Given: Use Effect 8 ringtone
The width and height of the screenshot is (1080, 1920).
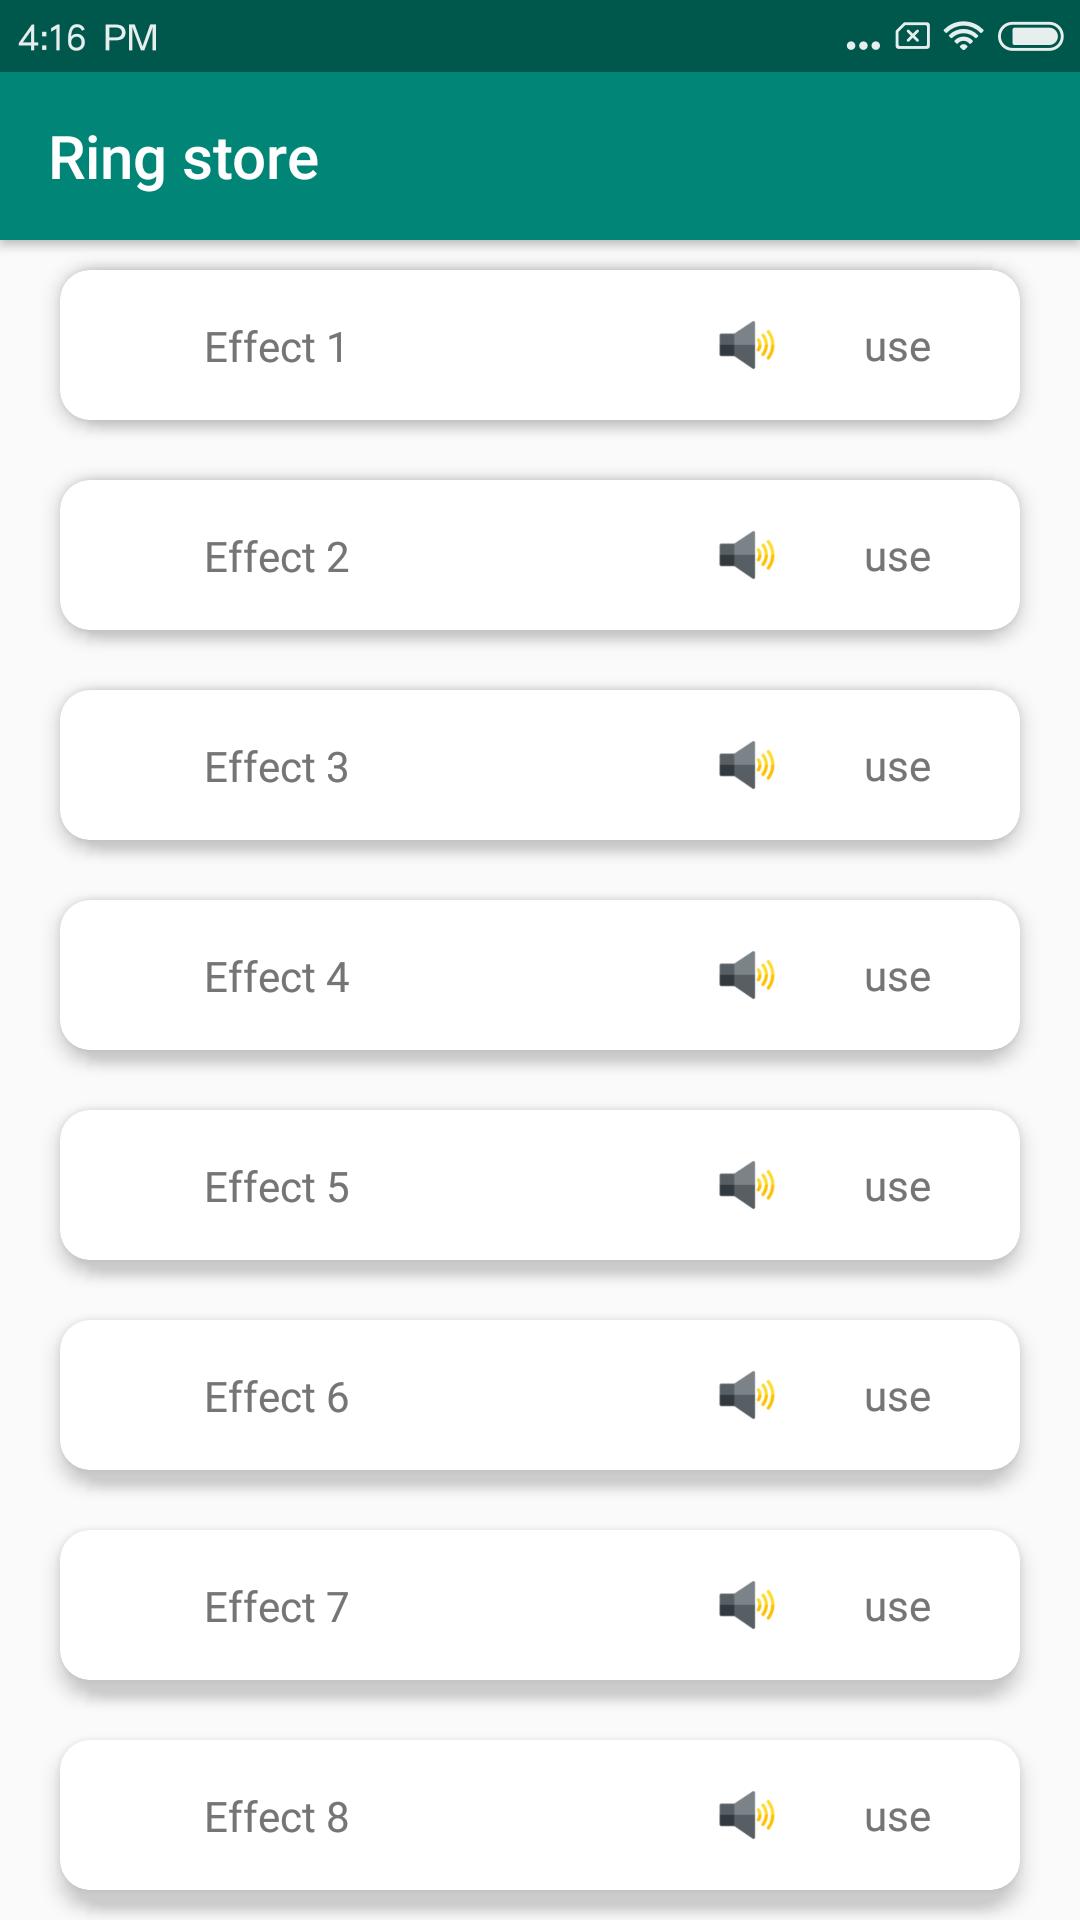Looking at the screenshot, I should tap(898, 1818).
